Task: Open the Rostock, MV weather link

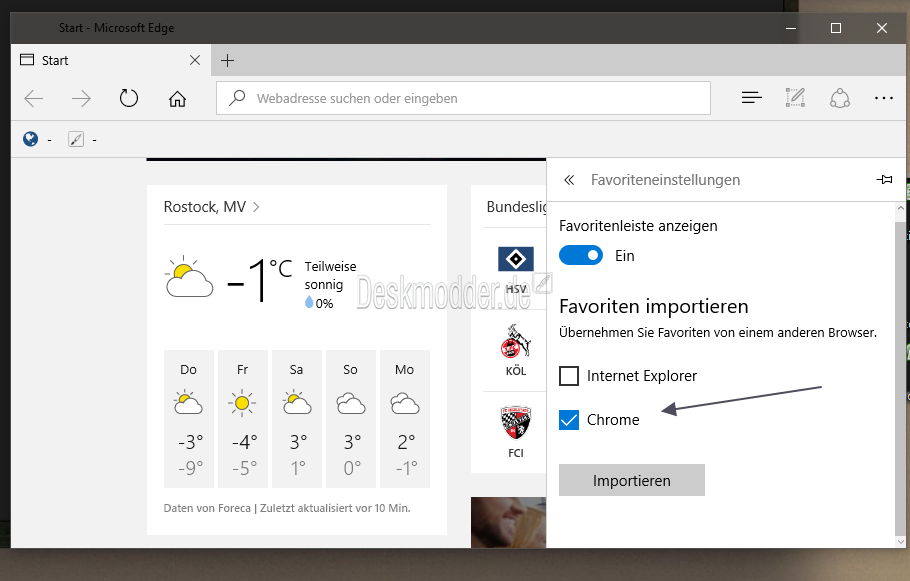Action: pos(205,207)
